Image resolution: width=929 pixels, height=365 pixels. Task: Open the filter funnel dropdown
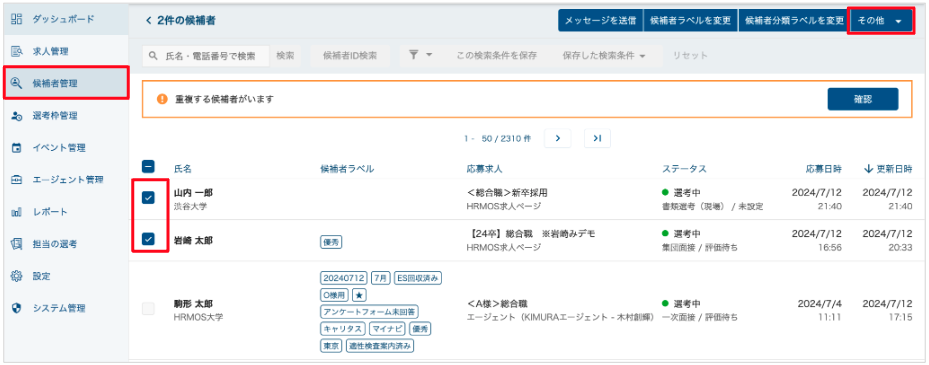tap(421, 55)
